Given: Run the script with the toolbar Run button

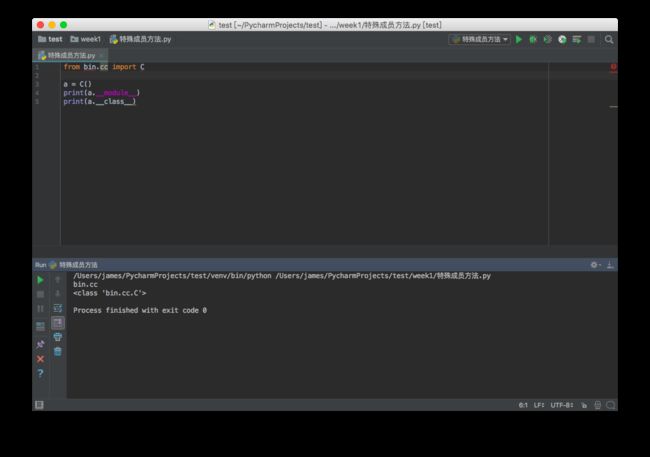Looking at the screenshot, I should (x=519, y=39).
